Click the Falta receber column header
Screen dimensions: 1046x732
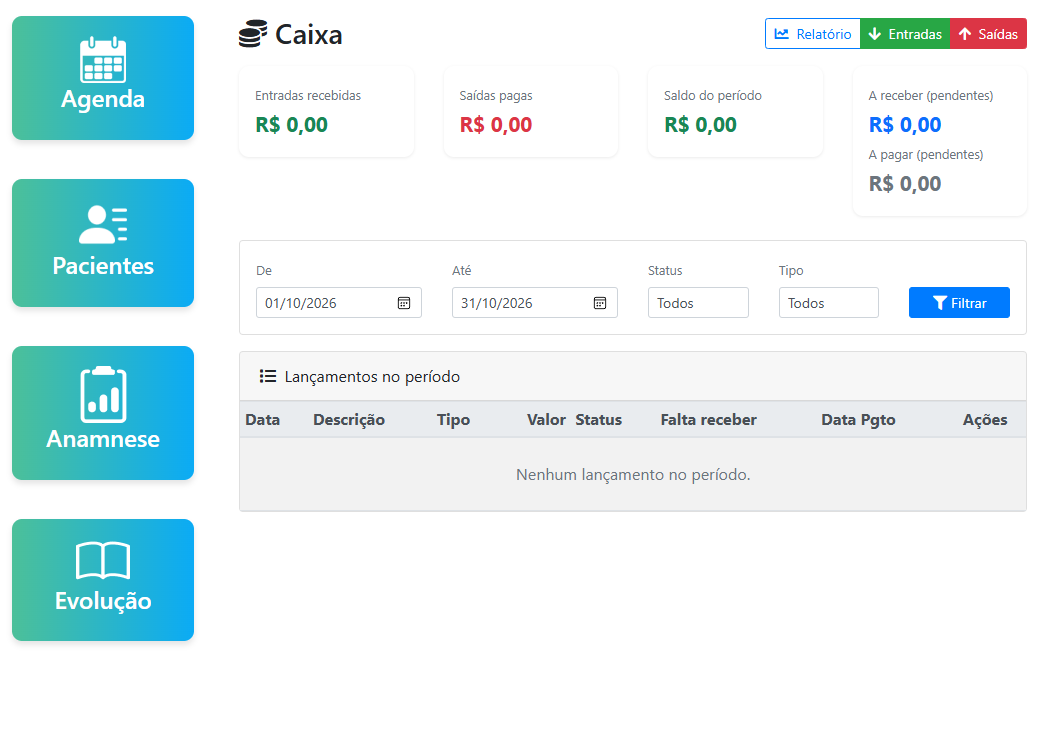coord(708,420)
